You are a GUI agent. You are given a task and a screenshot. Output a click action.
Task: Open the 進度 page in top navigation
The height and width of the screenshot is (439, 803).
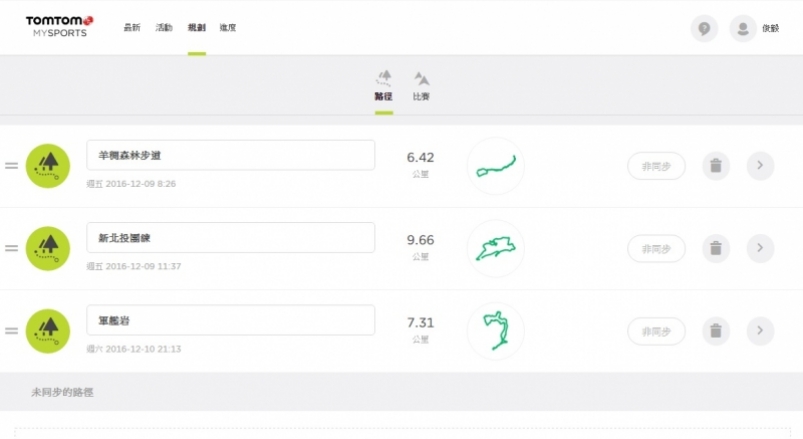[227, 28]
